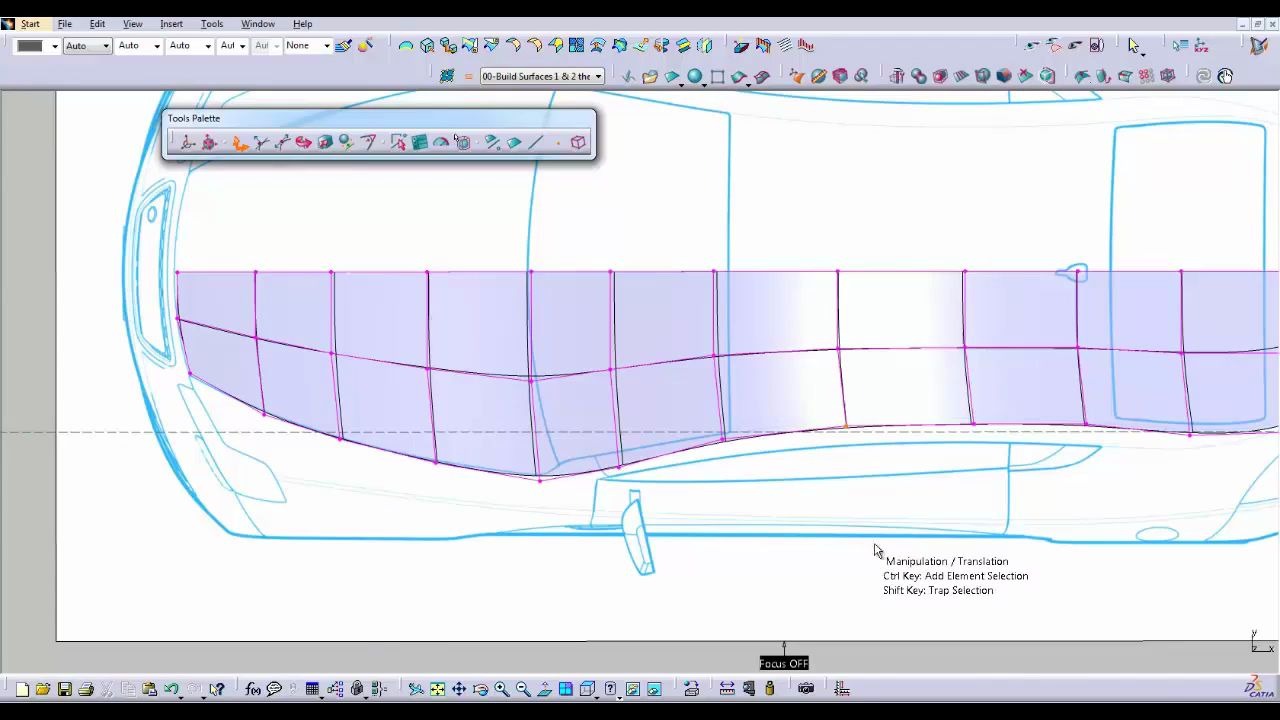Click the first icon in Tools Palette
Image resolution: width=1280 pixels, height=720 pixels.
tap(187, 143)
